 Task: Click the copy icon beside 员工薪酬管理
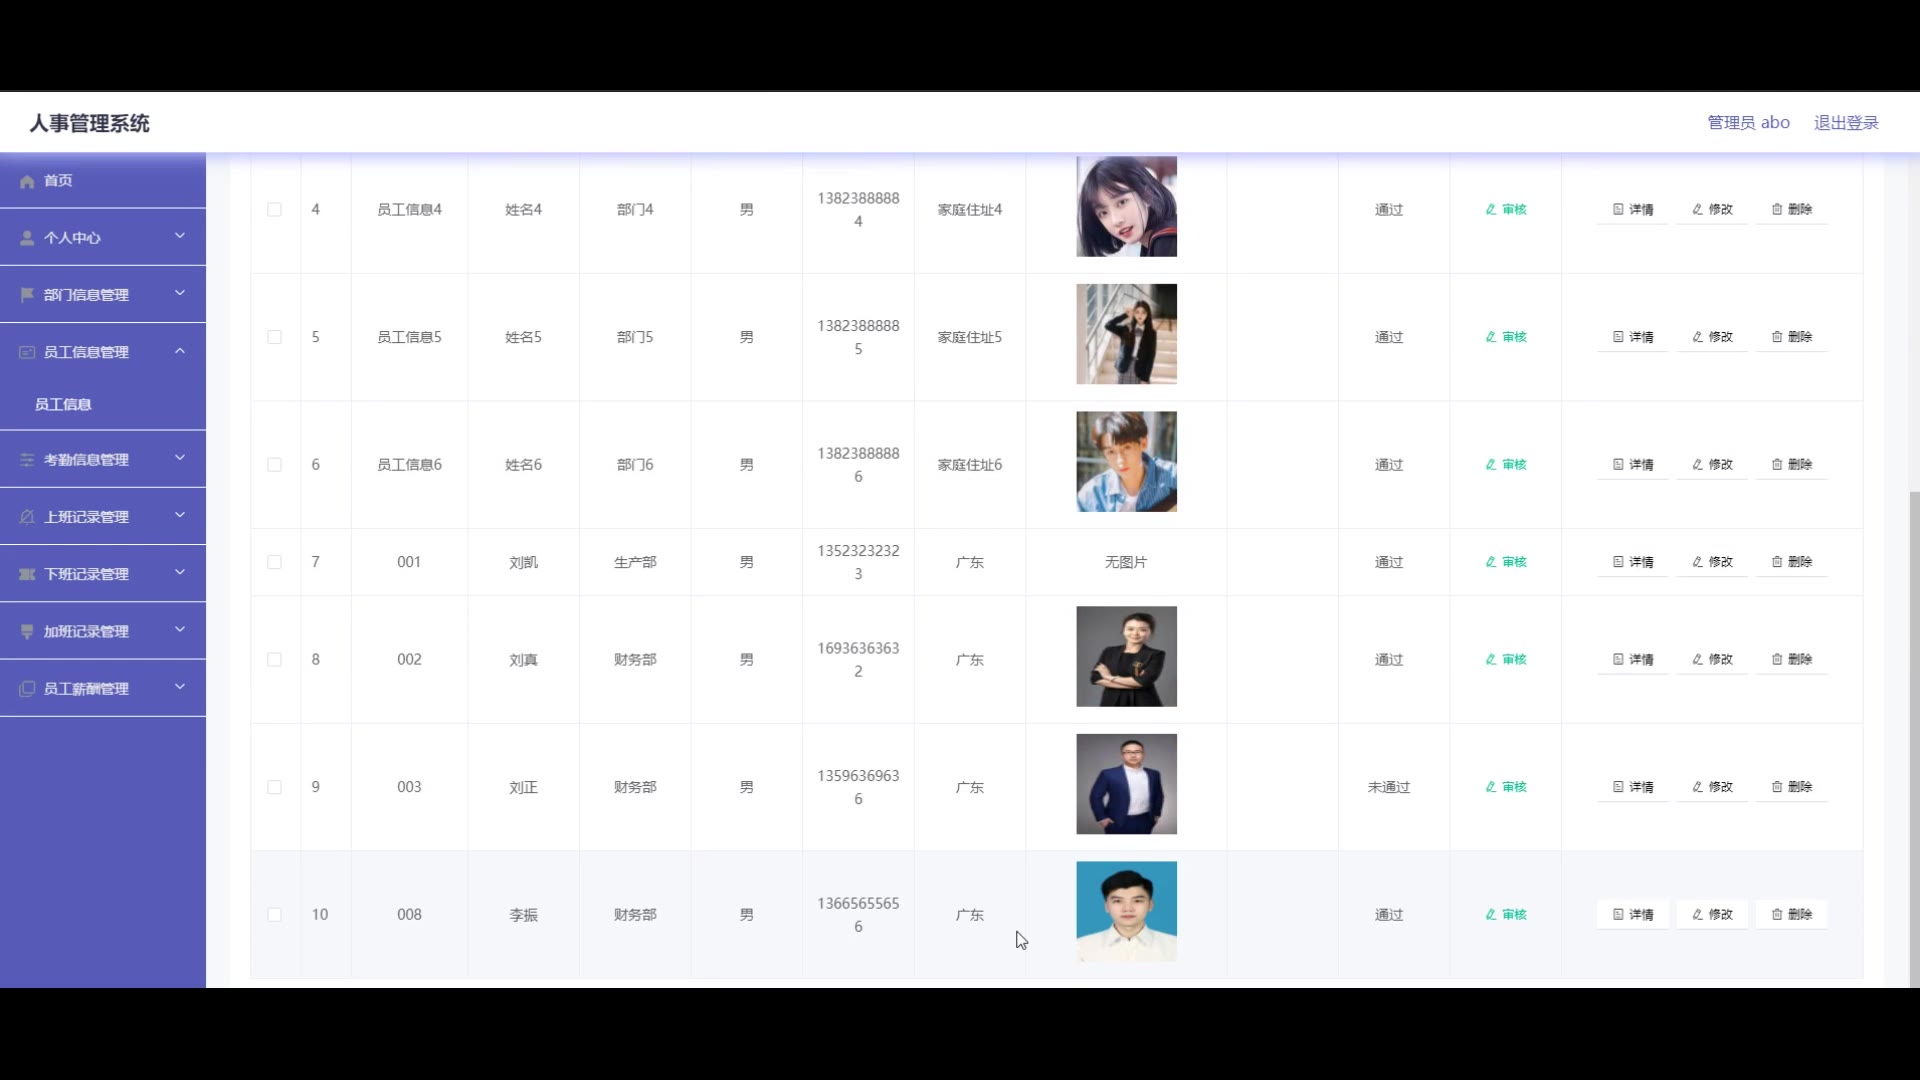pos(27,689)
